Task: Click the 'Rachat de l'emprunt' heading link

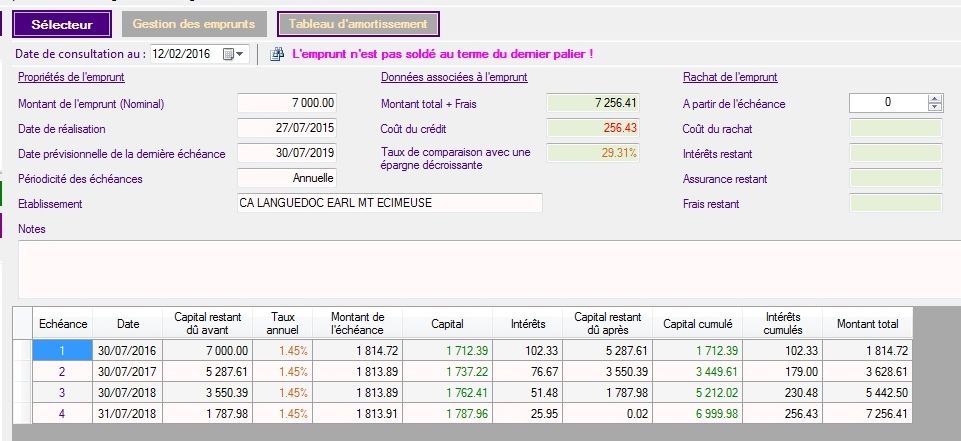Action: (729, 77)
